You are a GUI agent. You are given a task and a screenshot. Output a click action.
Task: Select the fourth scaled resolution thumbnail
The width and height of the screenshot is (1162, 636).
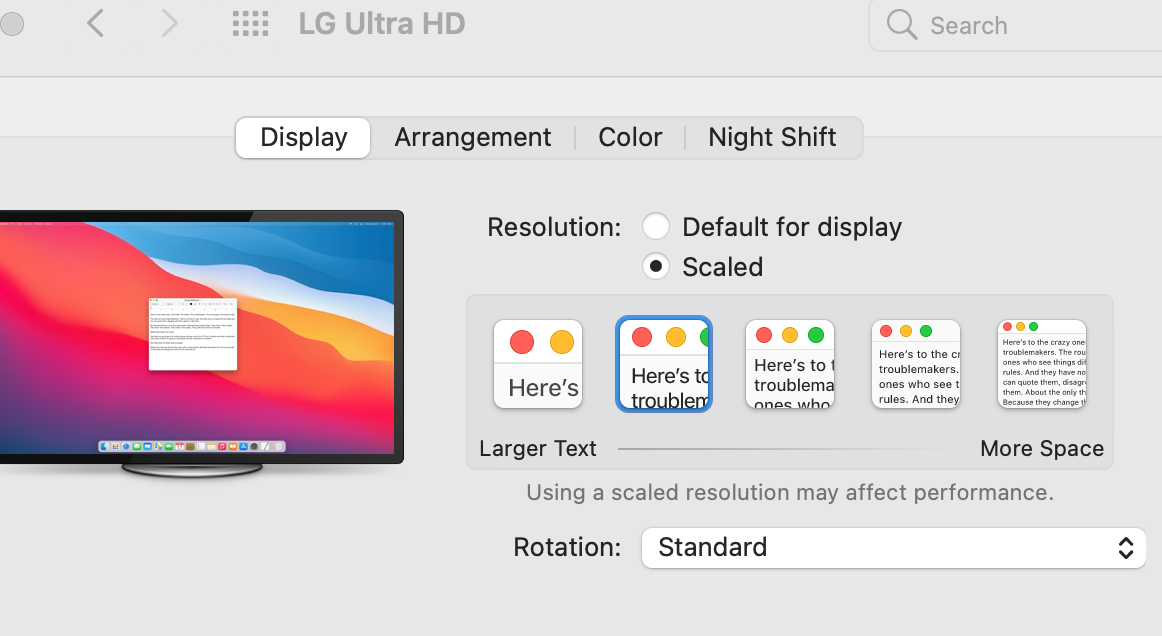916,364
